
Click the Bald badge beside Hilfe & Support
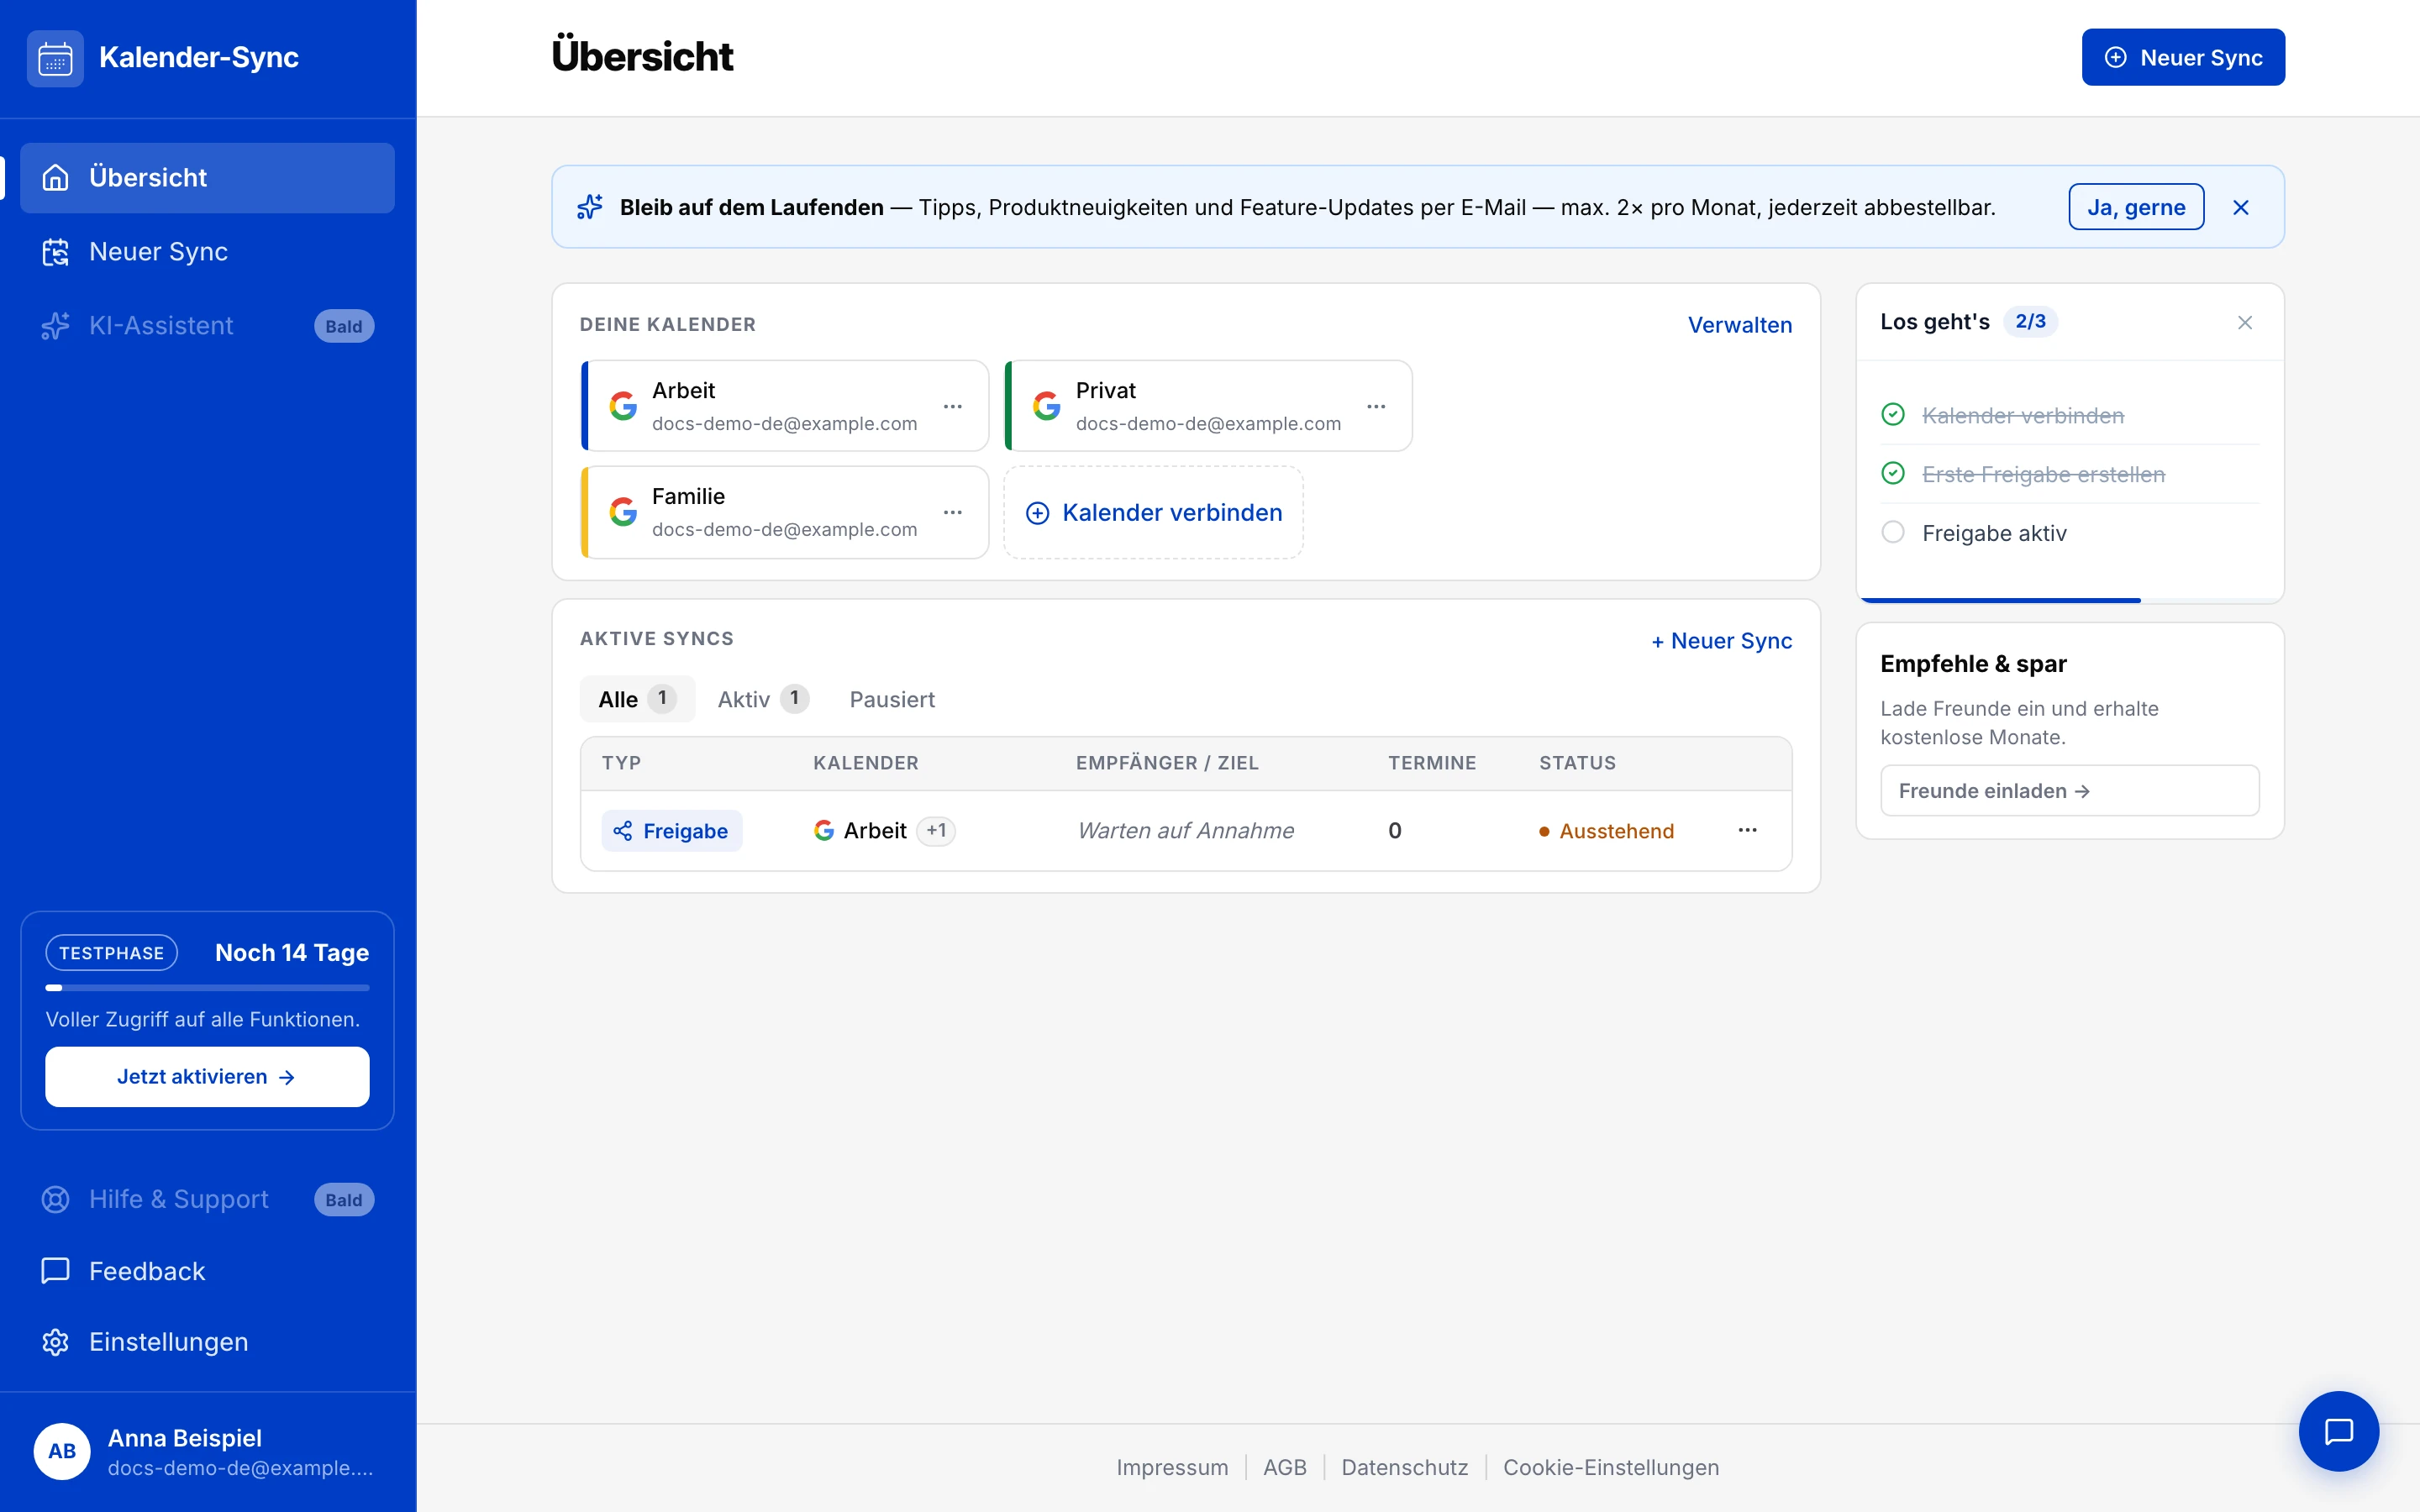pos(344,1199)
